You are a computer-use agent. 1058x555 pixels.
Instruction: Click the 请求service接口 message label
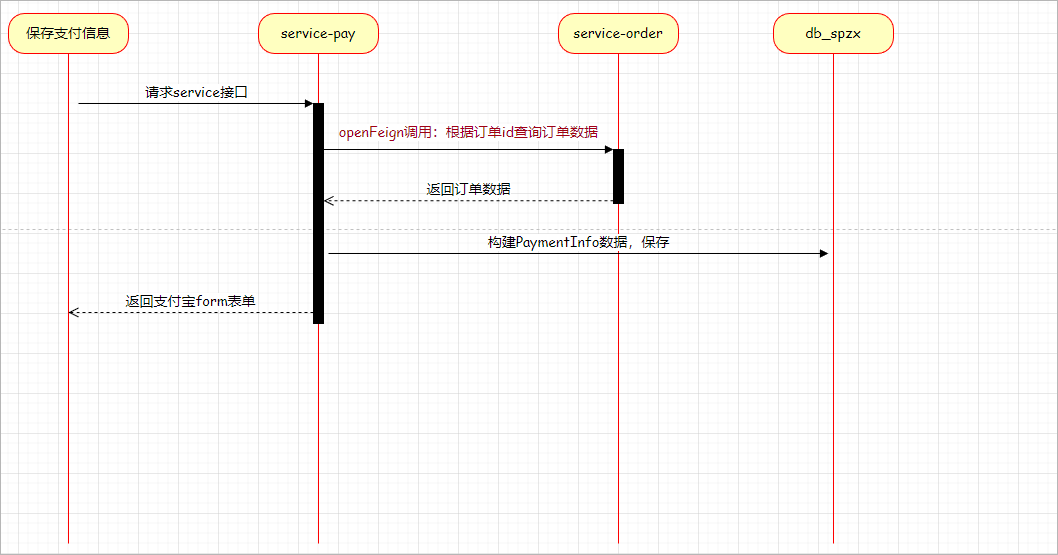[x=196, y=92]
